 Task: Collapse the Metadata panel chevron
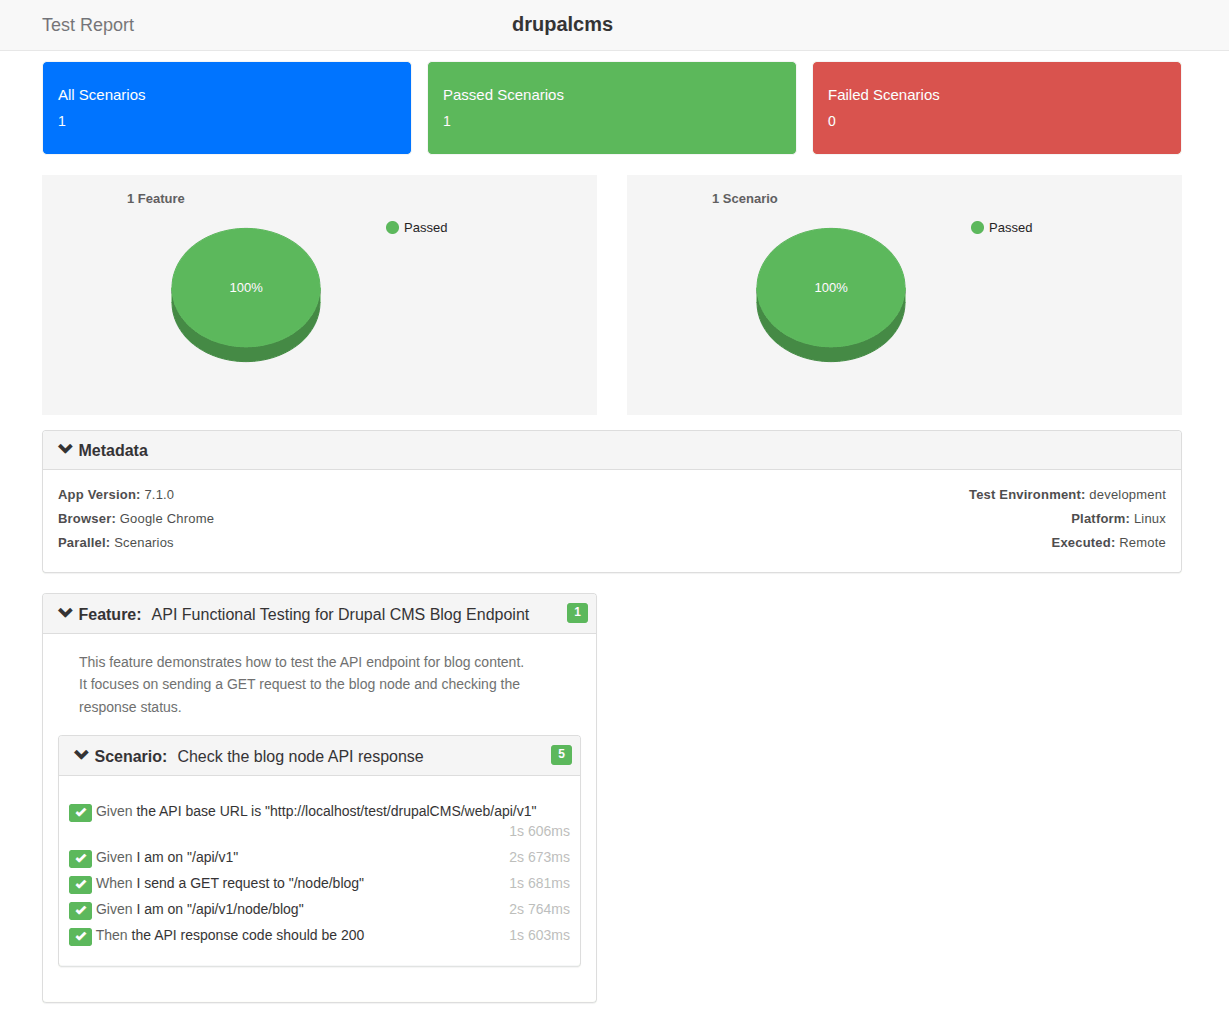coord(66,450)
